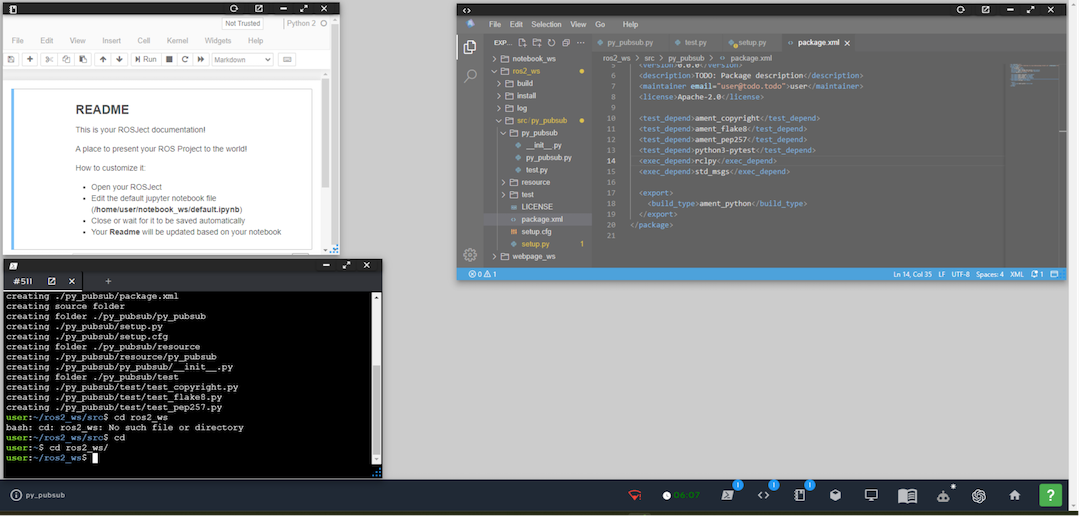Click the Jupyter save notebook icon
The image size is (1080, 517).
[11, 59]
